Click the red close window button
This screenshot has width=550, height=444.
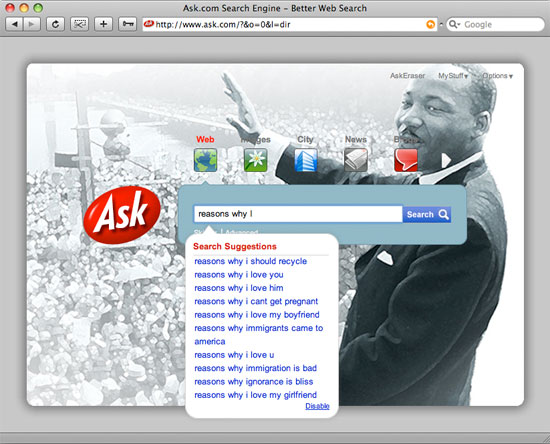tap(10, 8)
